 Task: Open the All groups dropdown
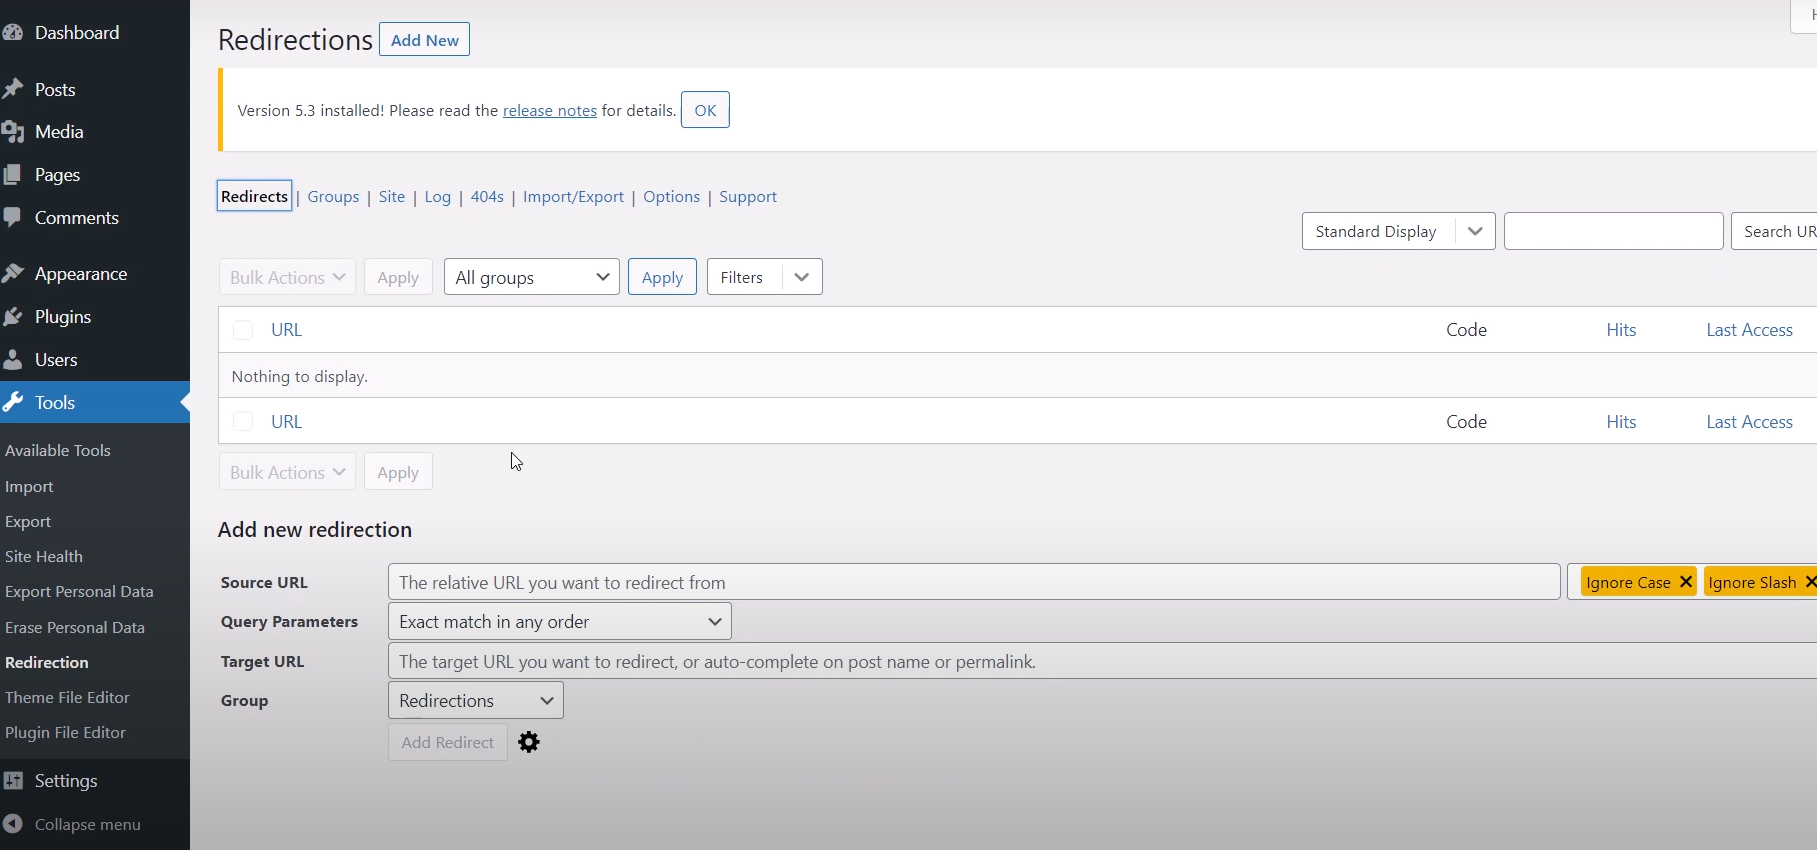[531, 277]
